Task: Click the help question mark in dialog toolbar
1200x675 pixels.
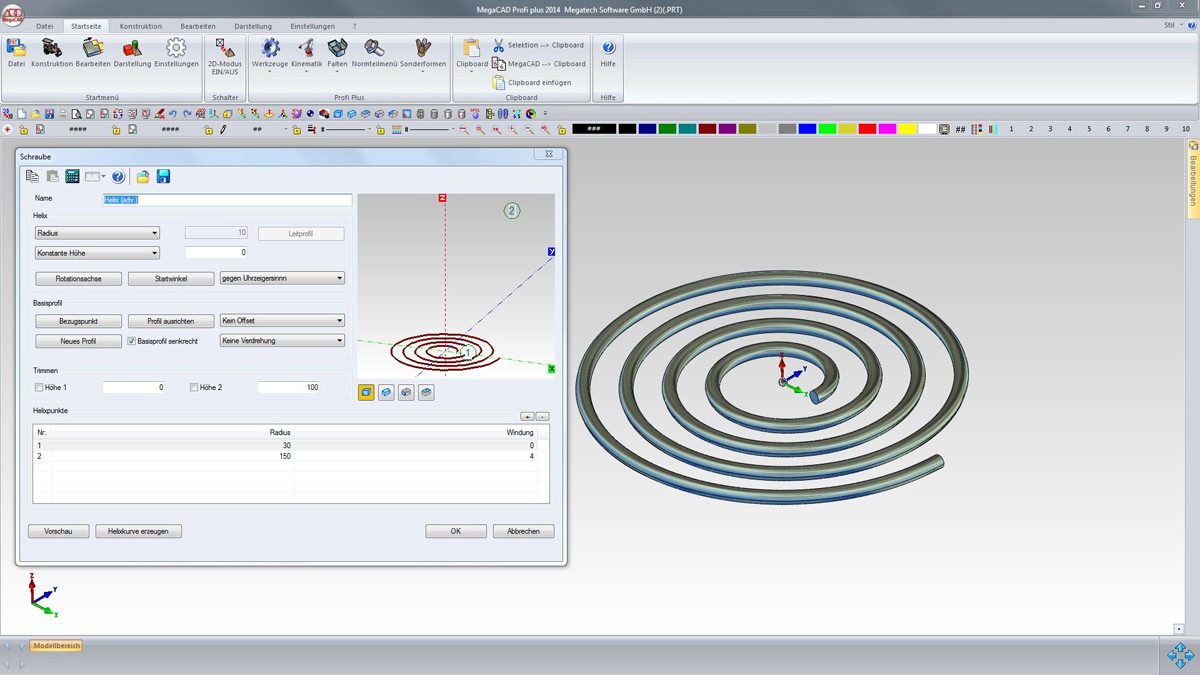Action: tap(118, 177)
